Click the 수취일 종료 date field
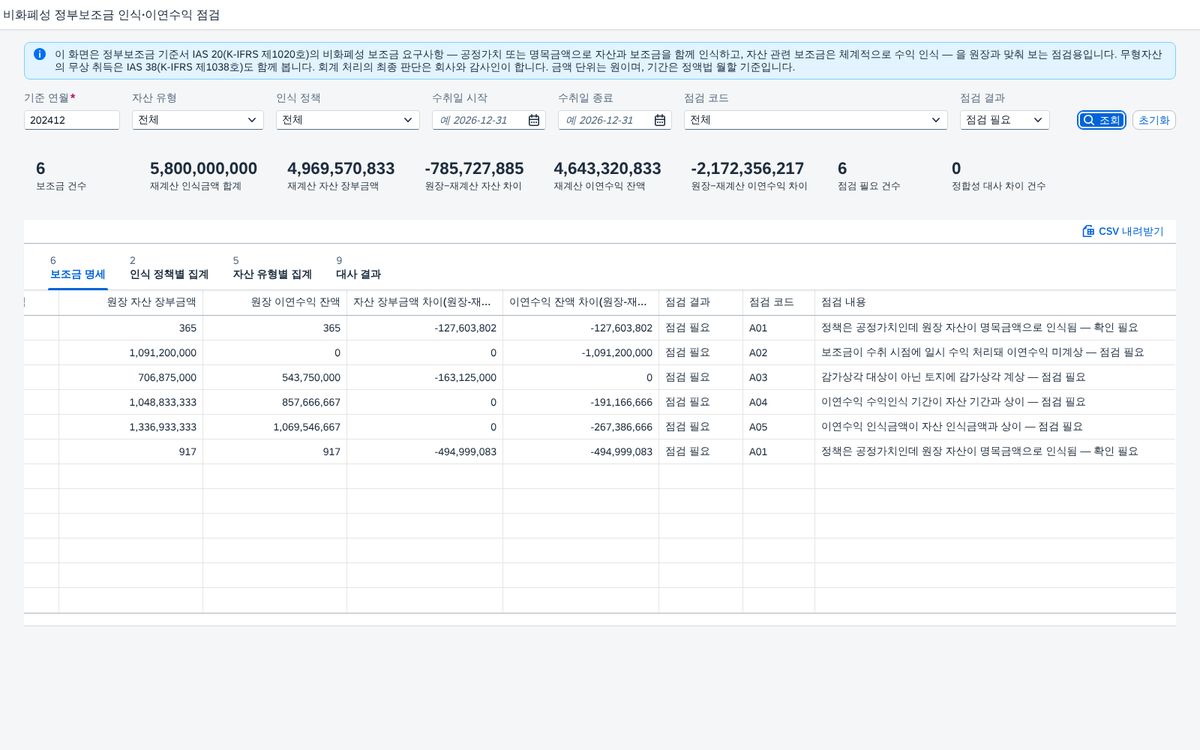This screenshot has height=750, width=1200. 615,120
